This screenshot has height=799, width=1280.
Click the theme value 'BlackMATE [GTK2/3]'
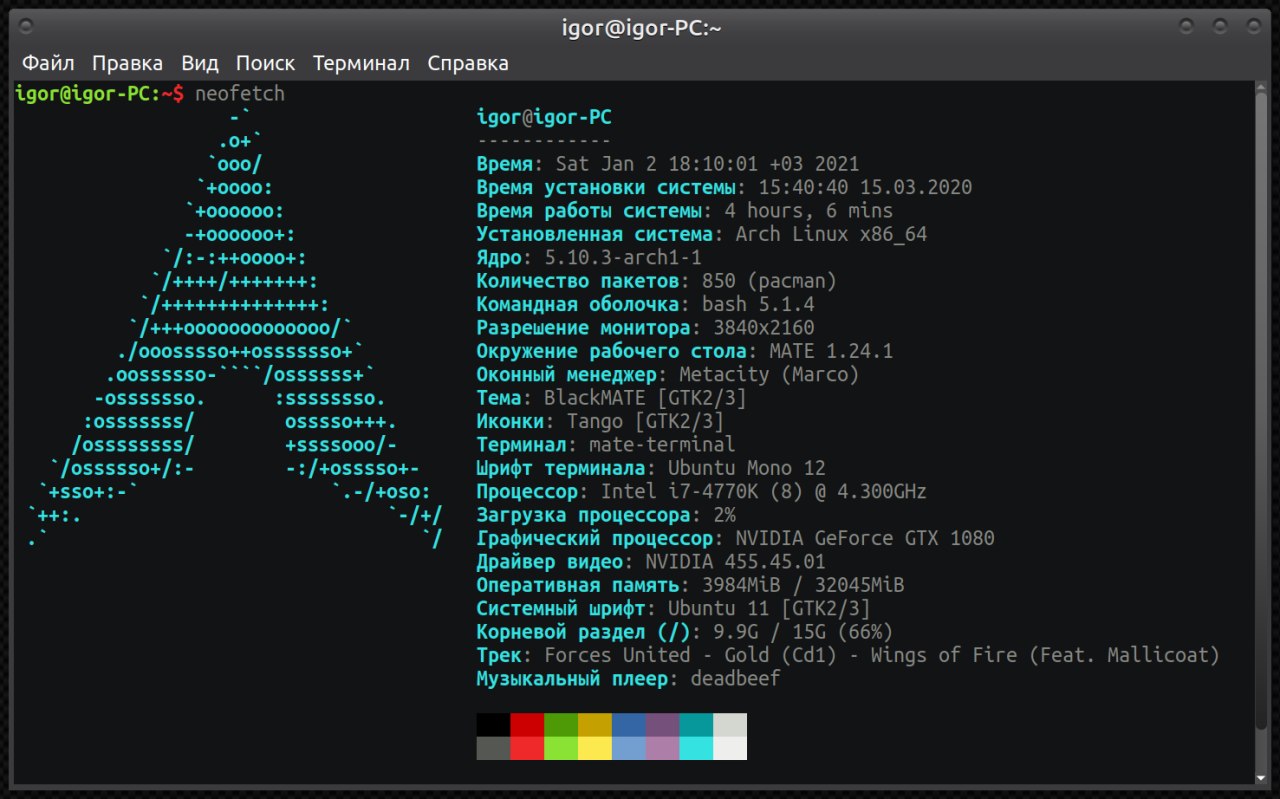point(645,398)
